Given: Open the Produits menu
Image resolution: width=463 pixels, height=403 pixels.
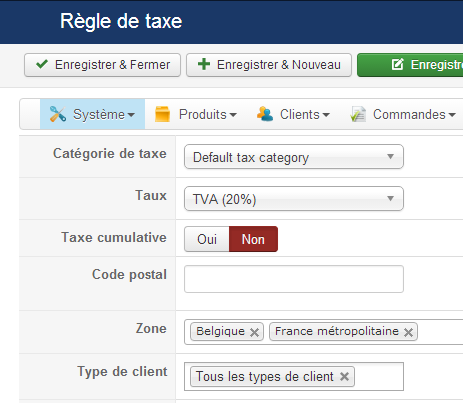Looking at the screenshot, I should click(196, 114).
